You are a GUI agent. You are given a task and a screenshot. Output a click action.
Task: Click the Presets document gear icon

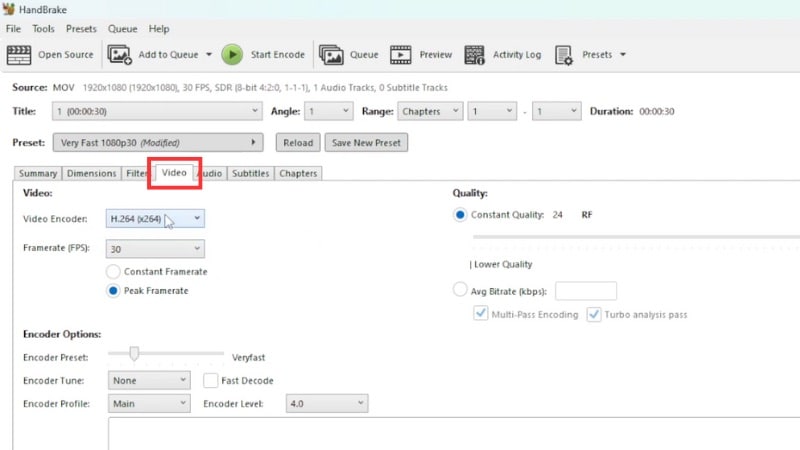tap(564, 55)
